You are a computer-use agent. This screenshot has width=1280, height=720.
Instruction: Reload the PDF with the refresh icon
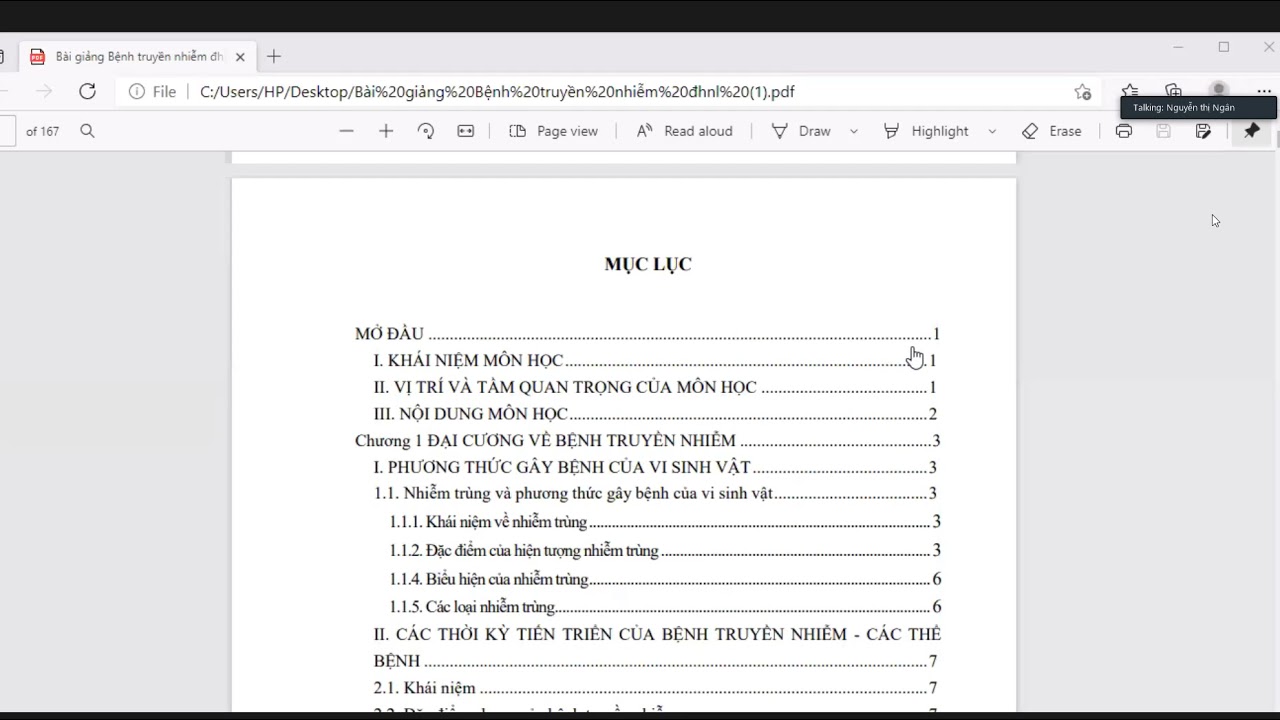click(x=87, y=91)
